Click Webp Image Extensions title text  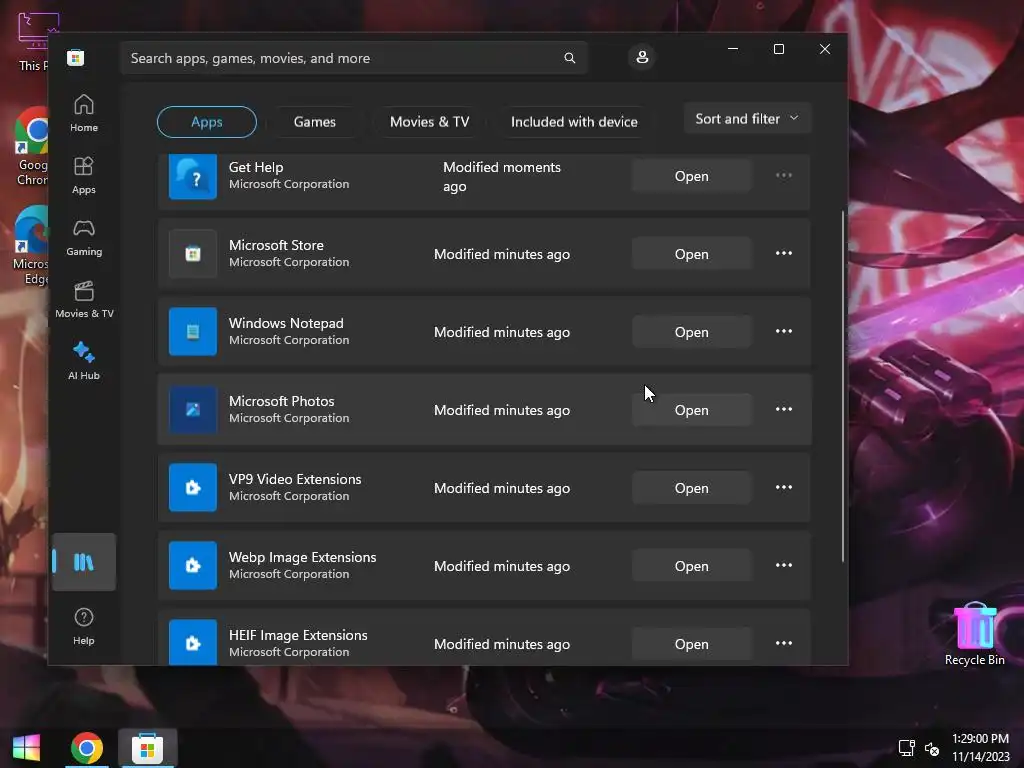coord(302,557)
